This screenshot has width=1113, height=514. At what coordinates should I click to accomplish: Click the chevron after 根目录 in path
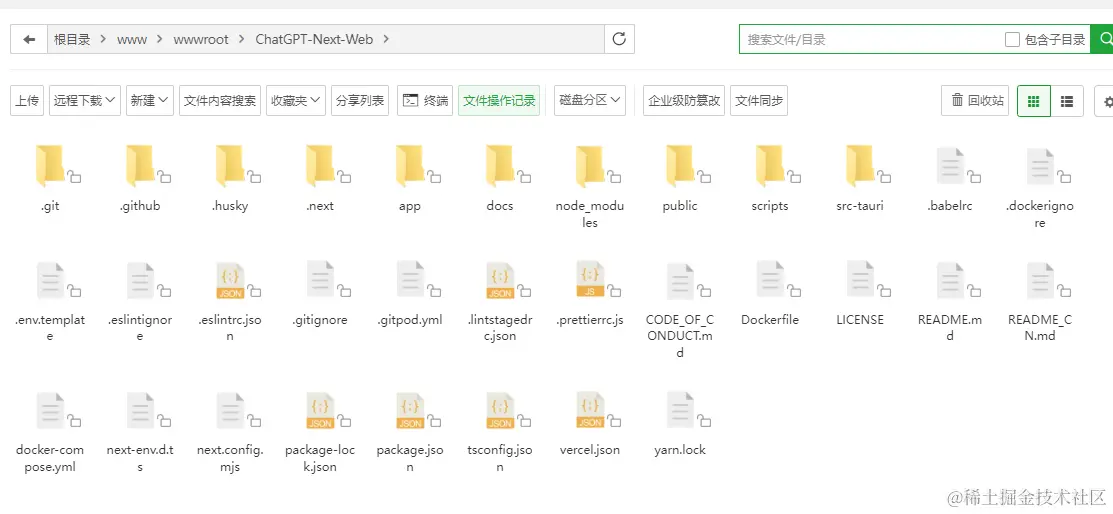click(x=104, y=40)
